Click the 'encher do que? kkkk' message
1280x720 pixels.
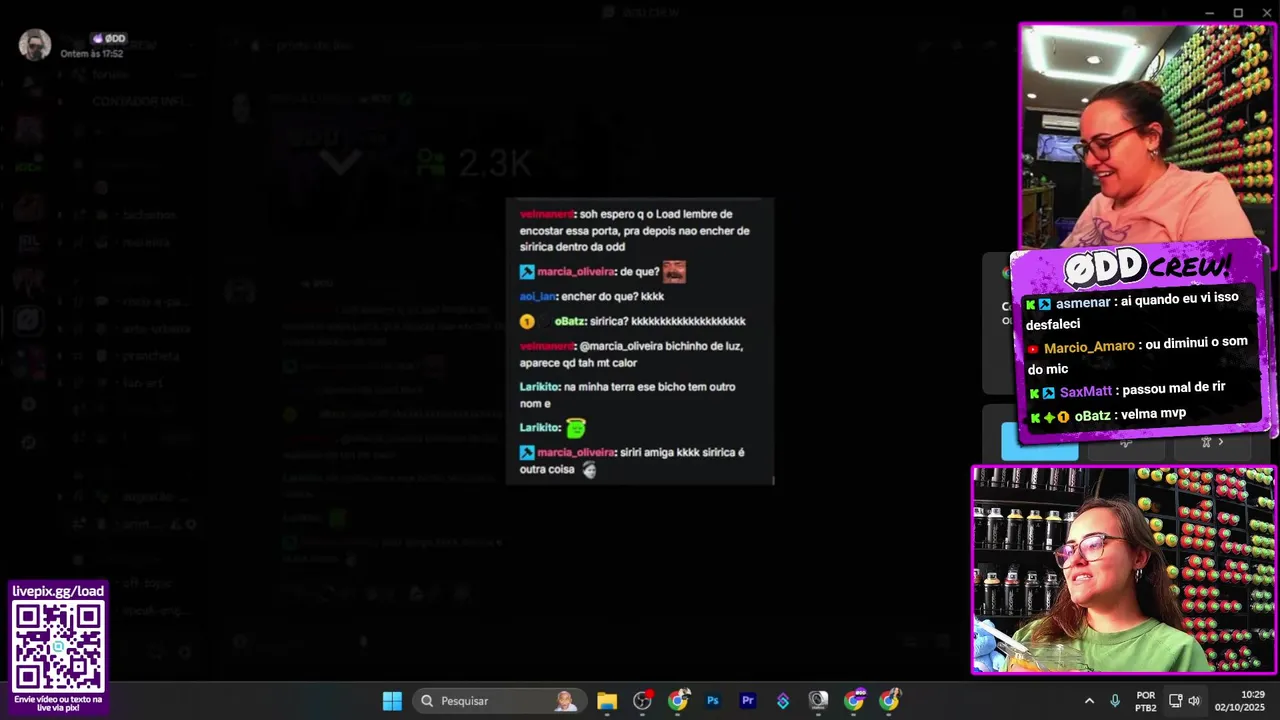[592, 296]
